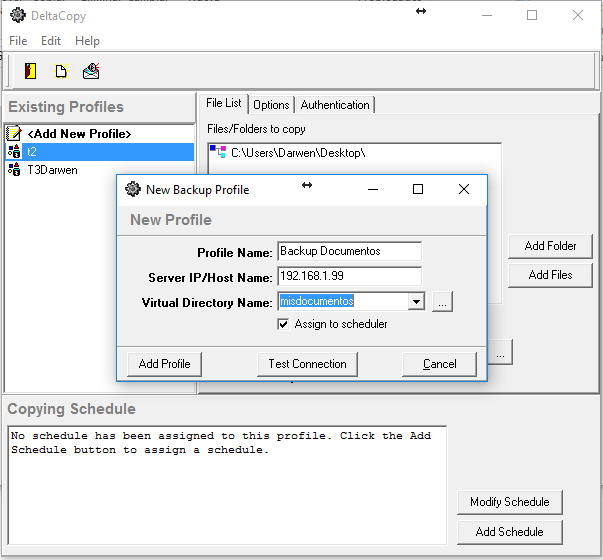Click the Add Folder button
603x560 pixels.
click(x=550, y=246)
